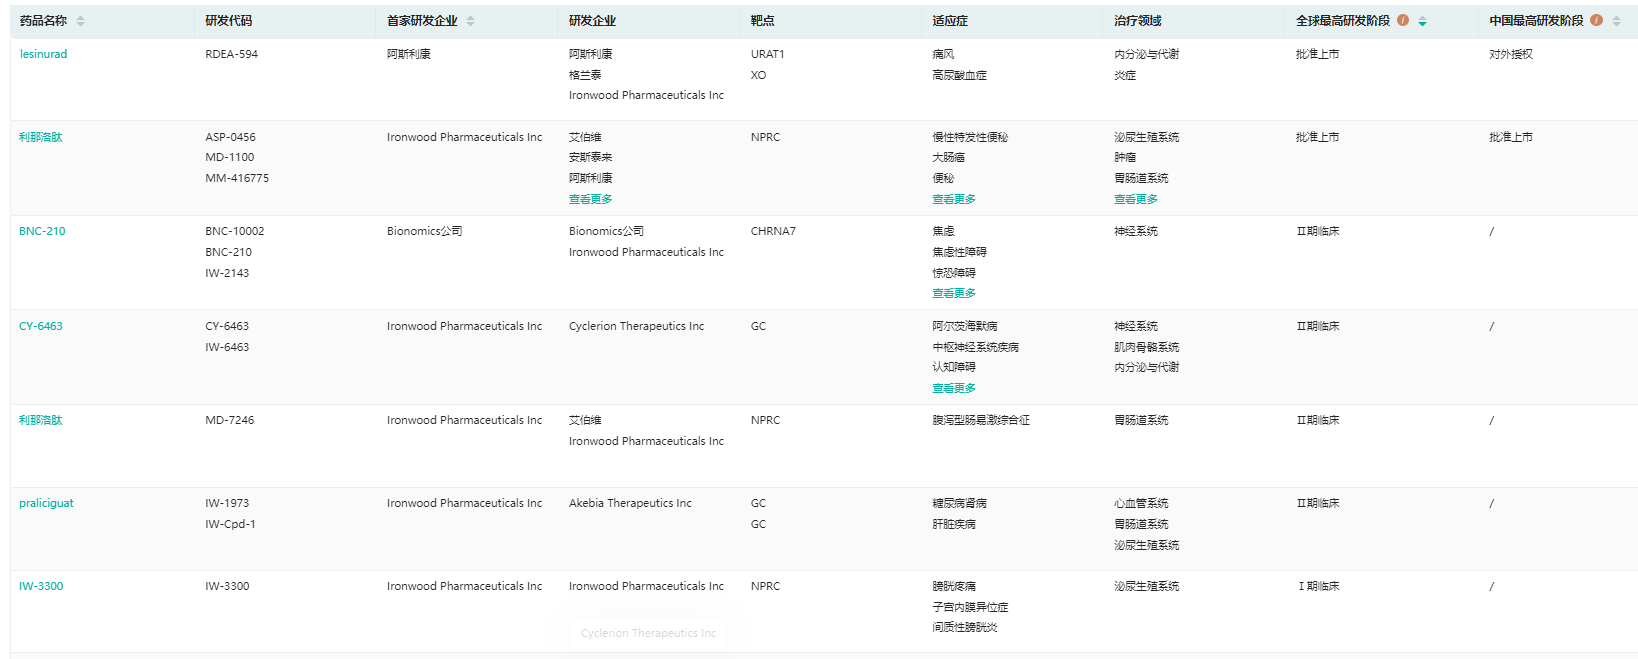Open the IW-3300 drug name link

[41, 586]
